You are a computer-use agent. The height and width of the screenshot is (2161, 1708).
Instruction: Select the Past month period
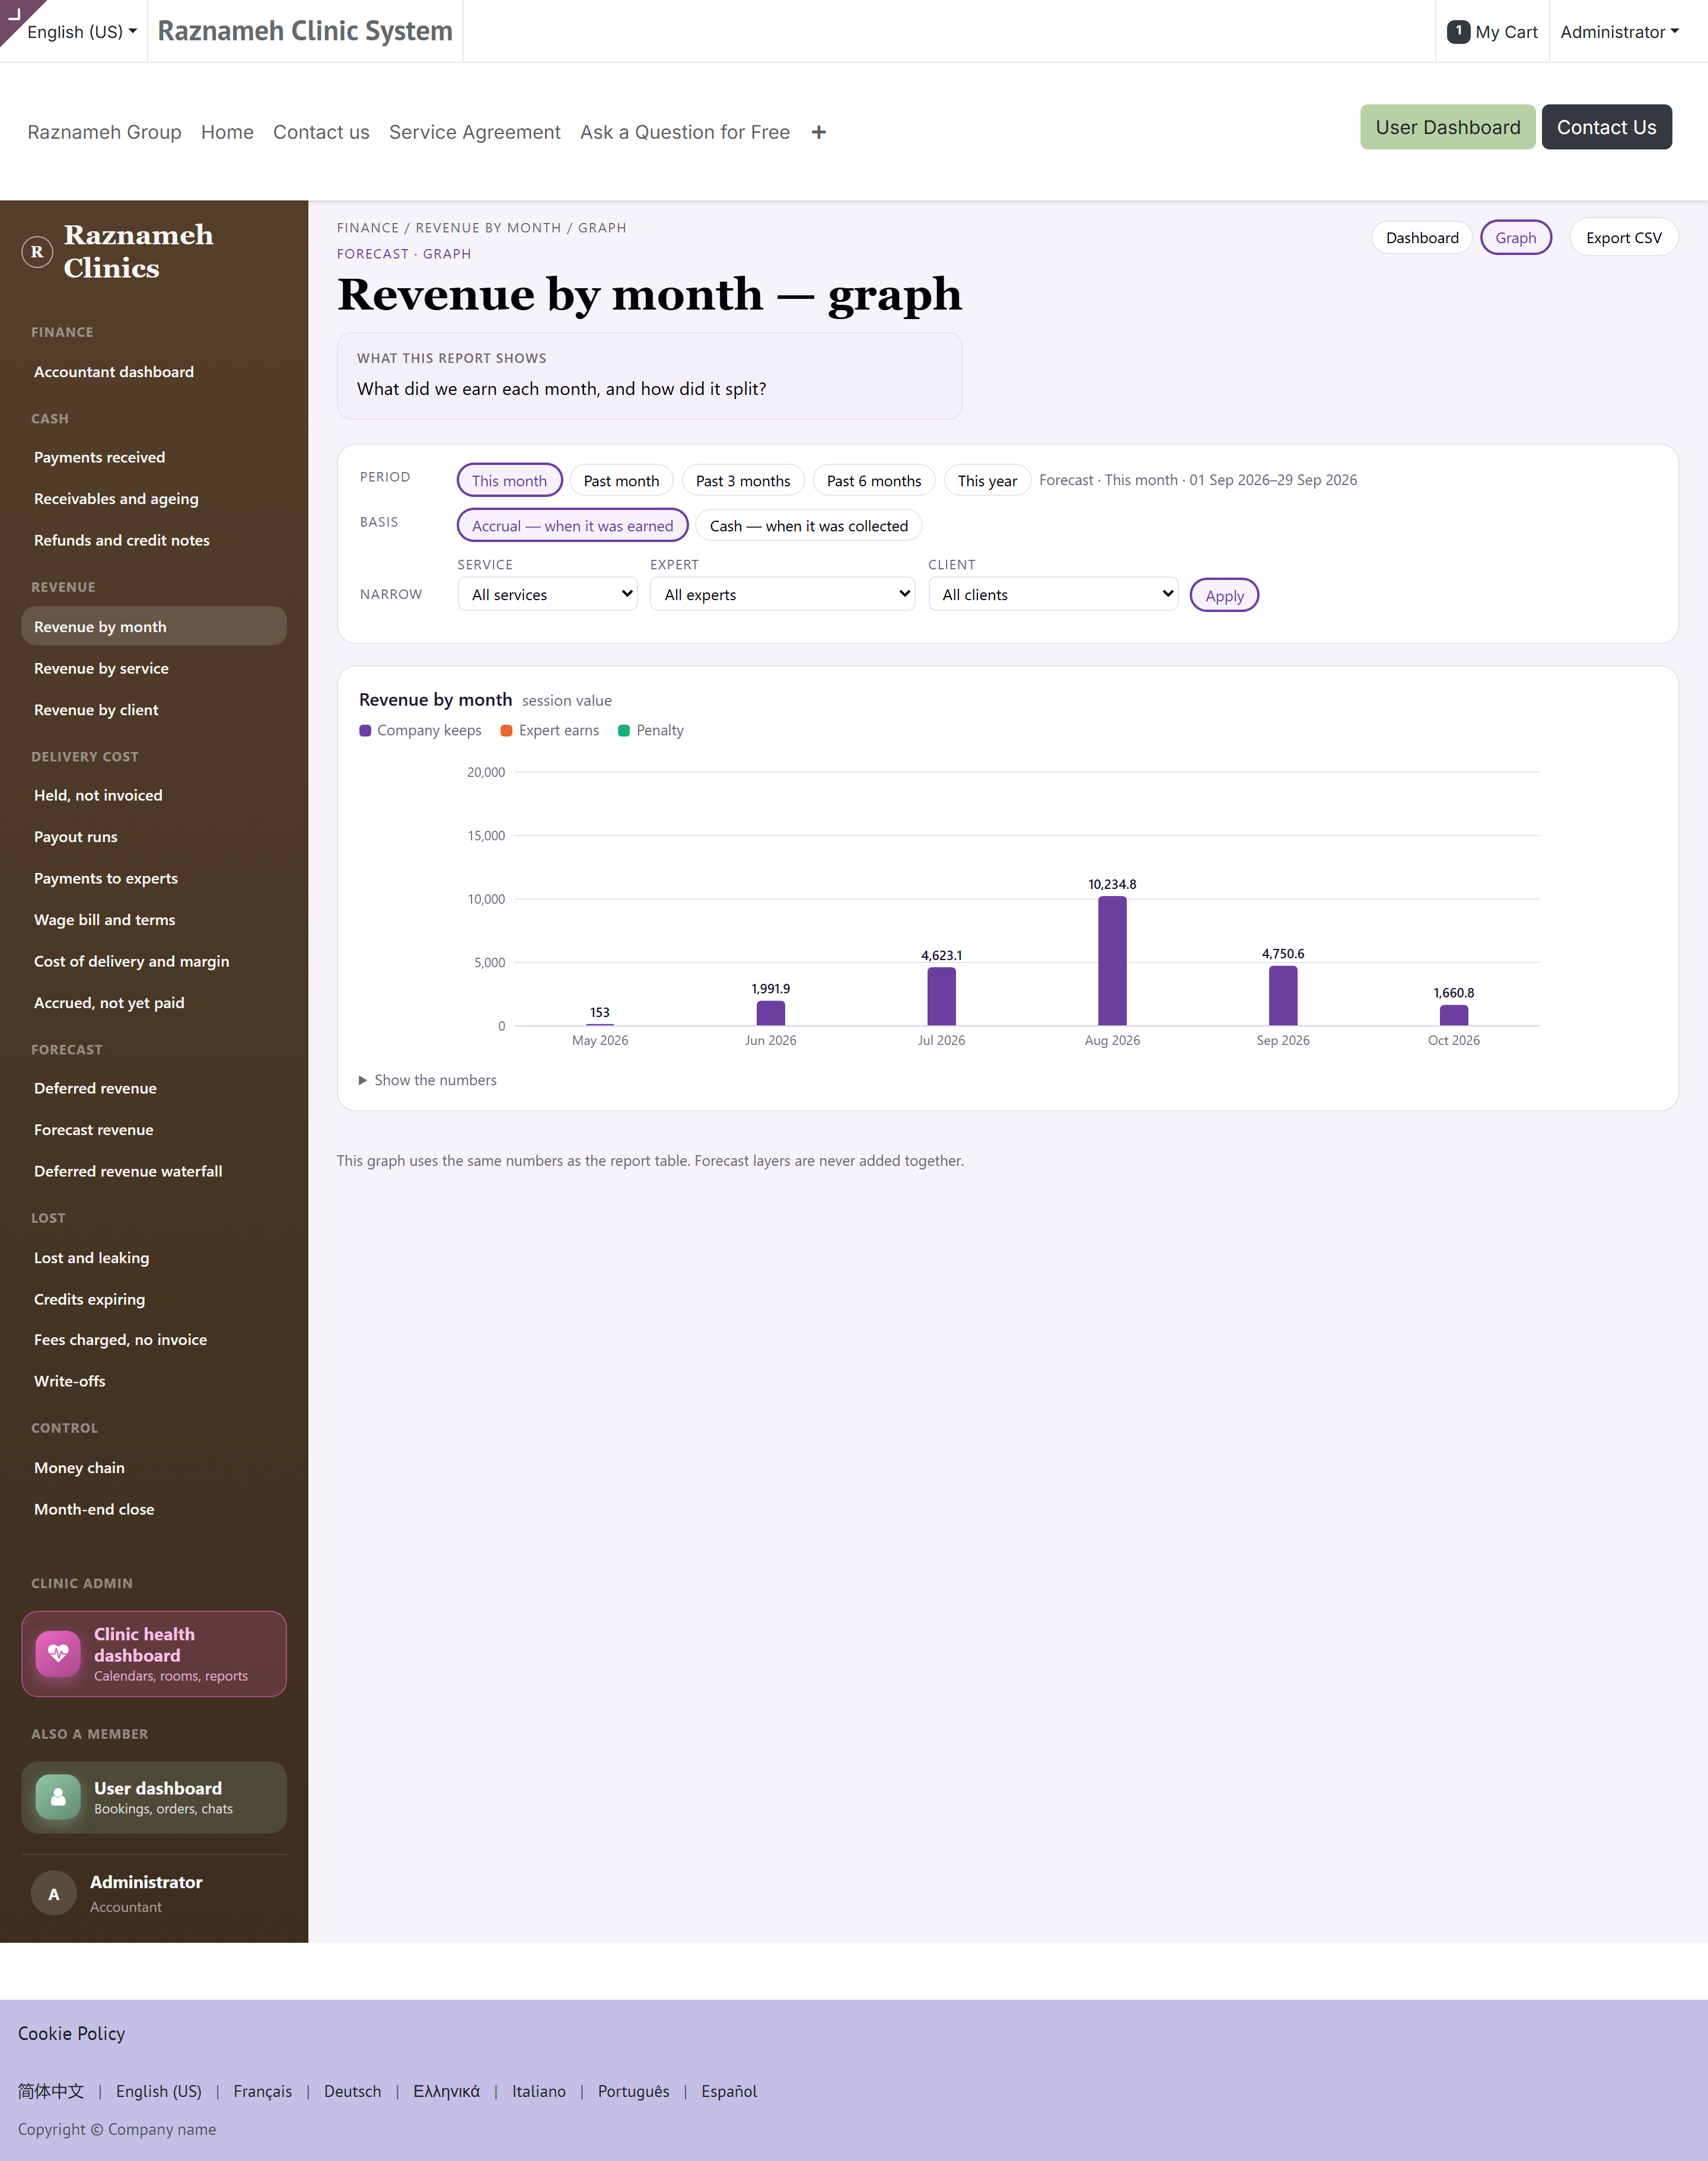click(x=621, y=480)
